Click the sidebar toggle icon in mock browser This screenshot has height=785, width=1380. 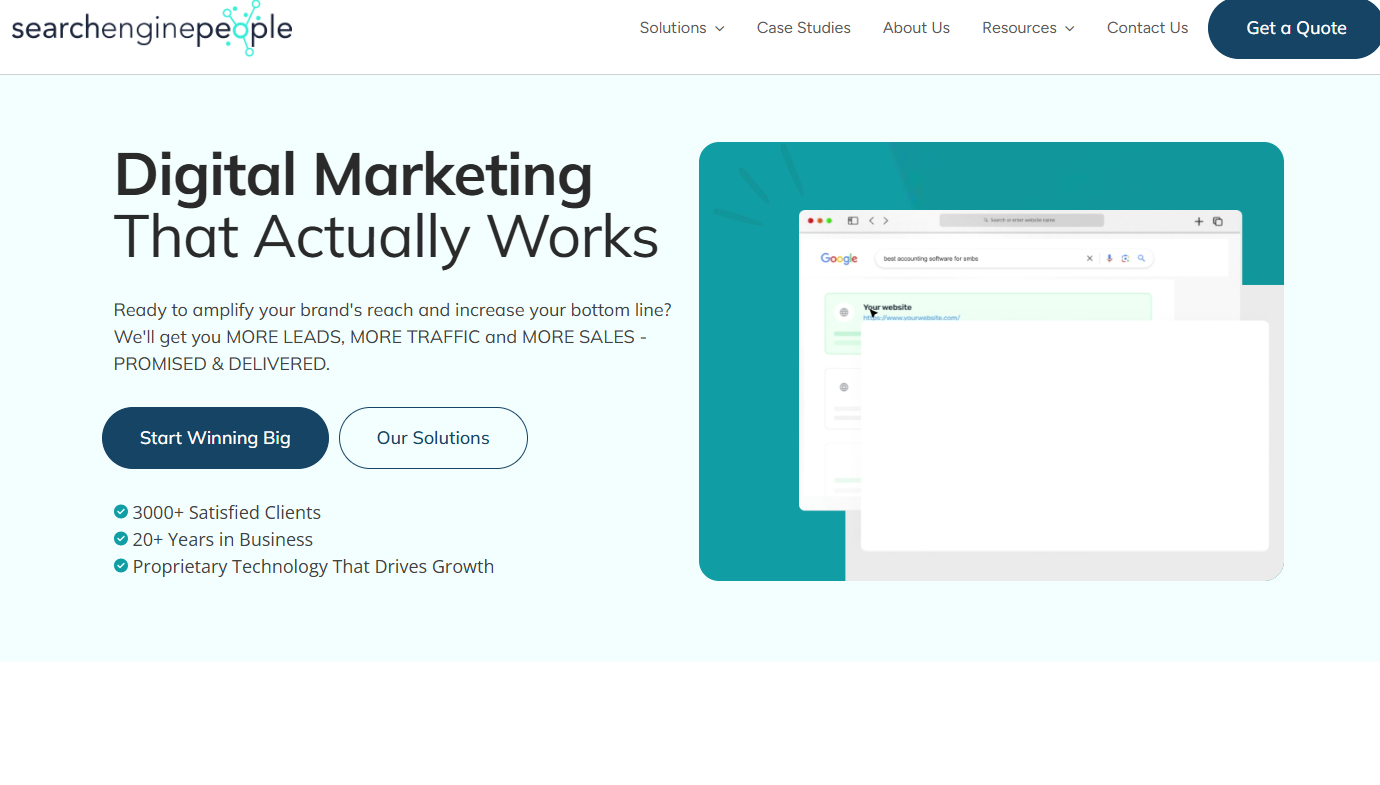tap(853, 221)
